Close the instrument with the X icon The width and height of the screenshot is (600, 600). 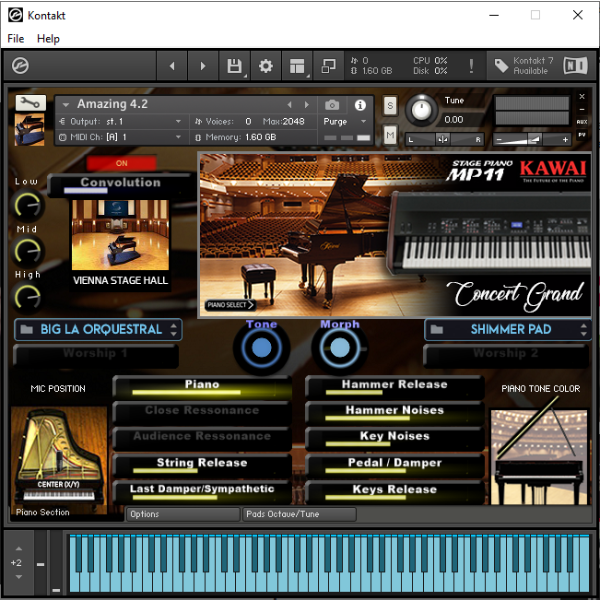[x=582, y=96]
